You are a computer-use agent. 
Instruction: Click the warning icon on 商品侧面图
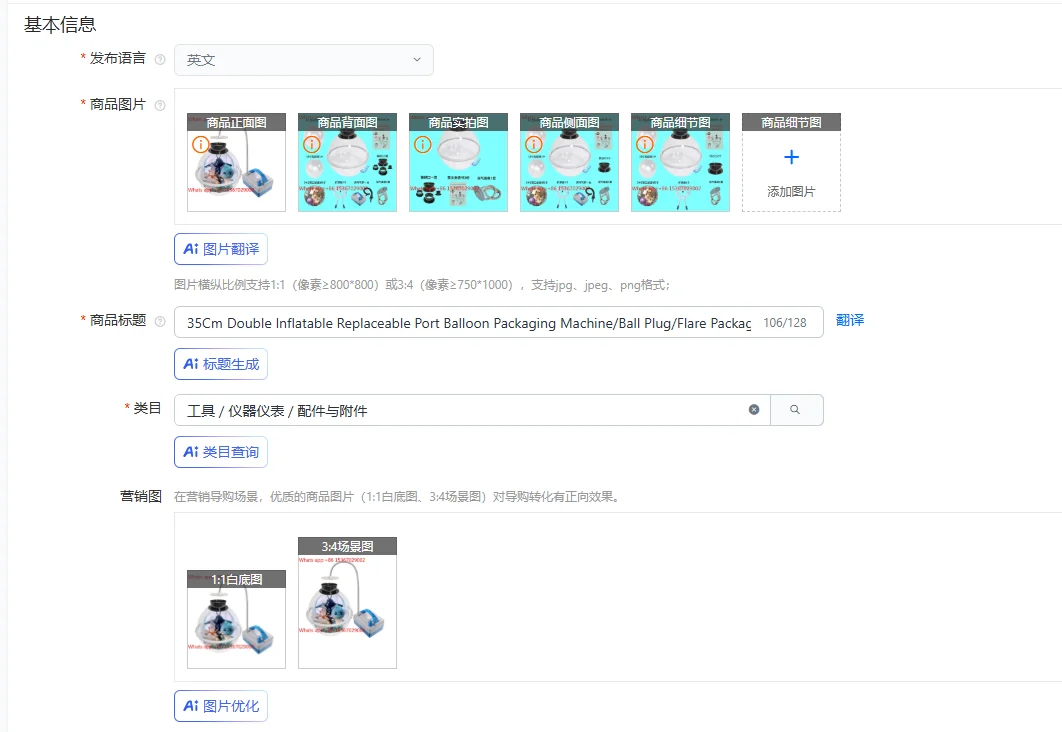point(534,144)
